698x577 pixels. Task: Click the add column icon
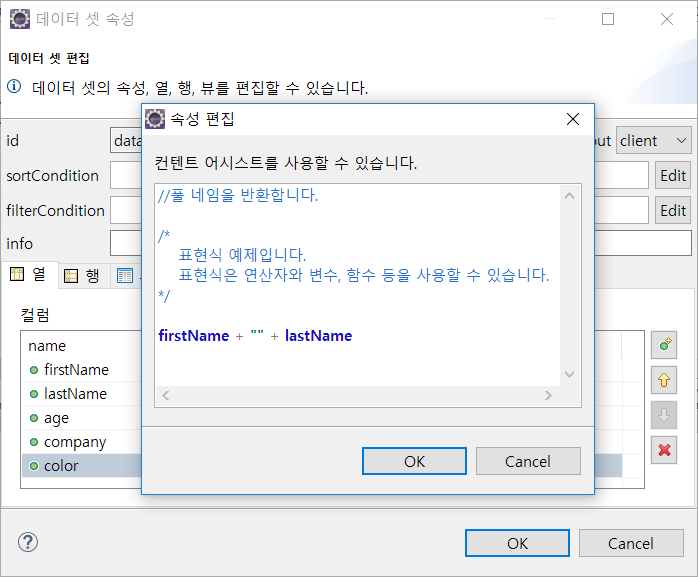(664, 346)
